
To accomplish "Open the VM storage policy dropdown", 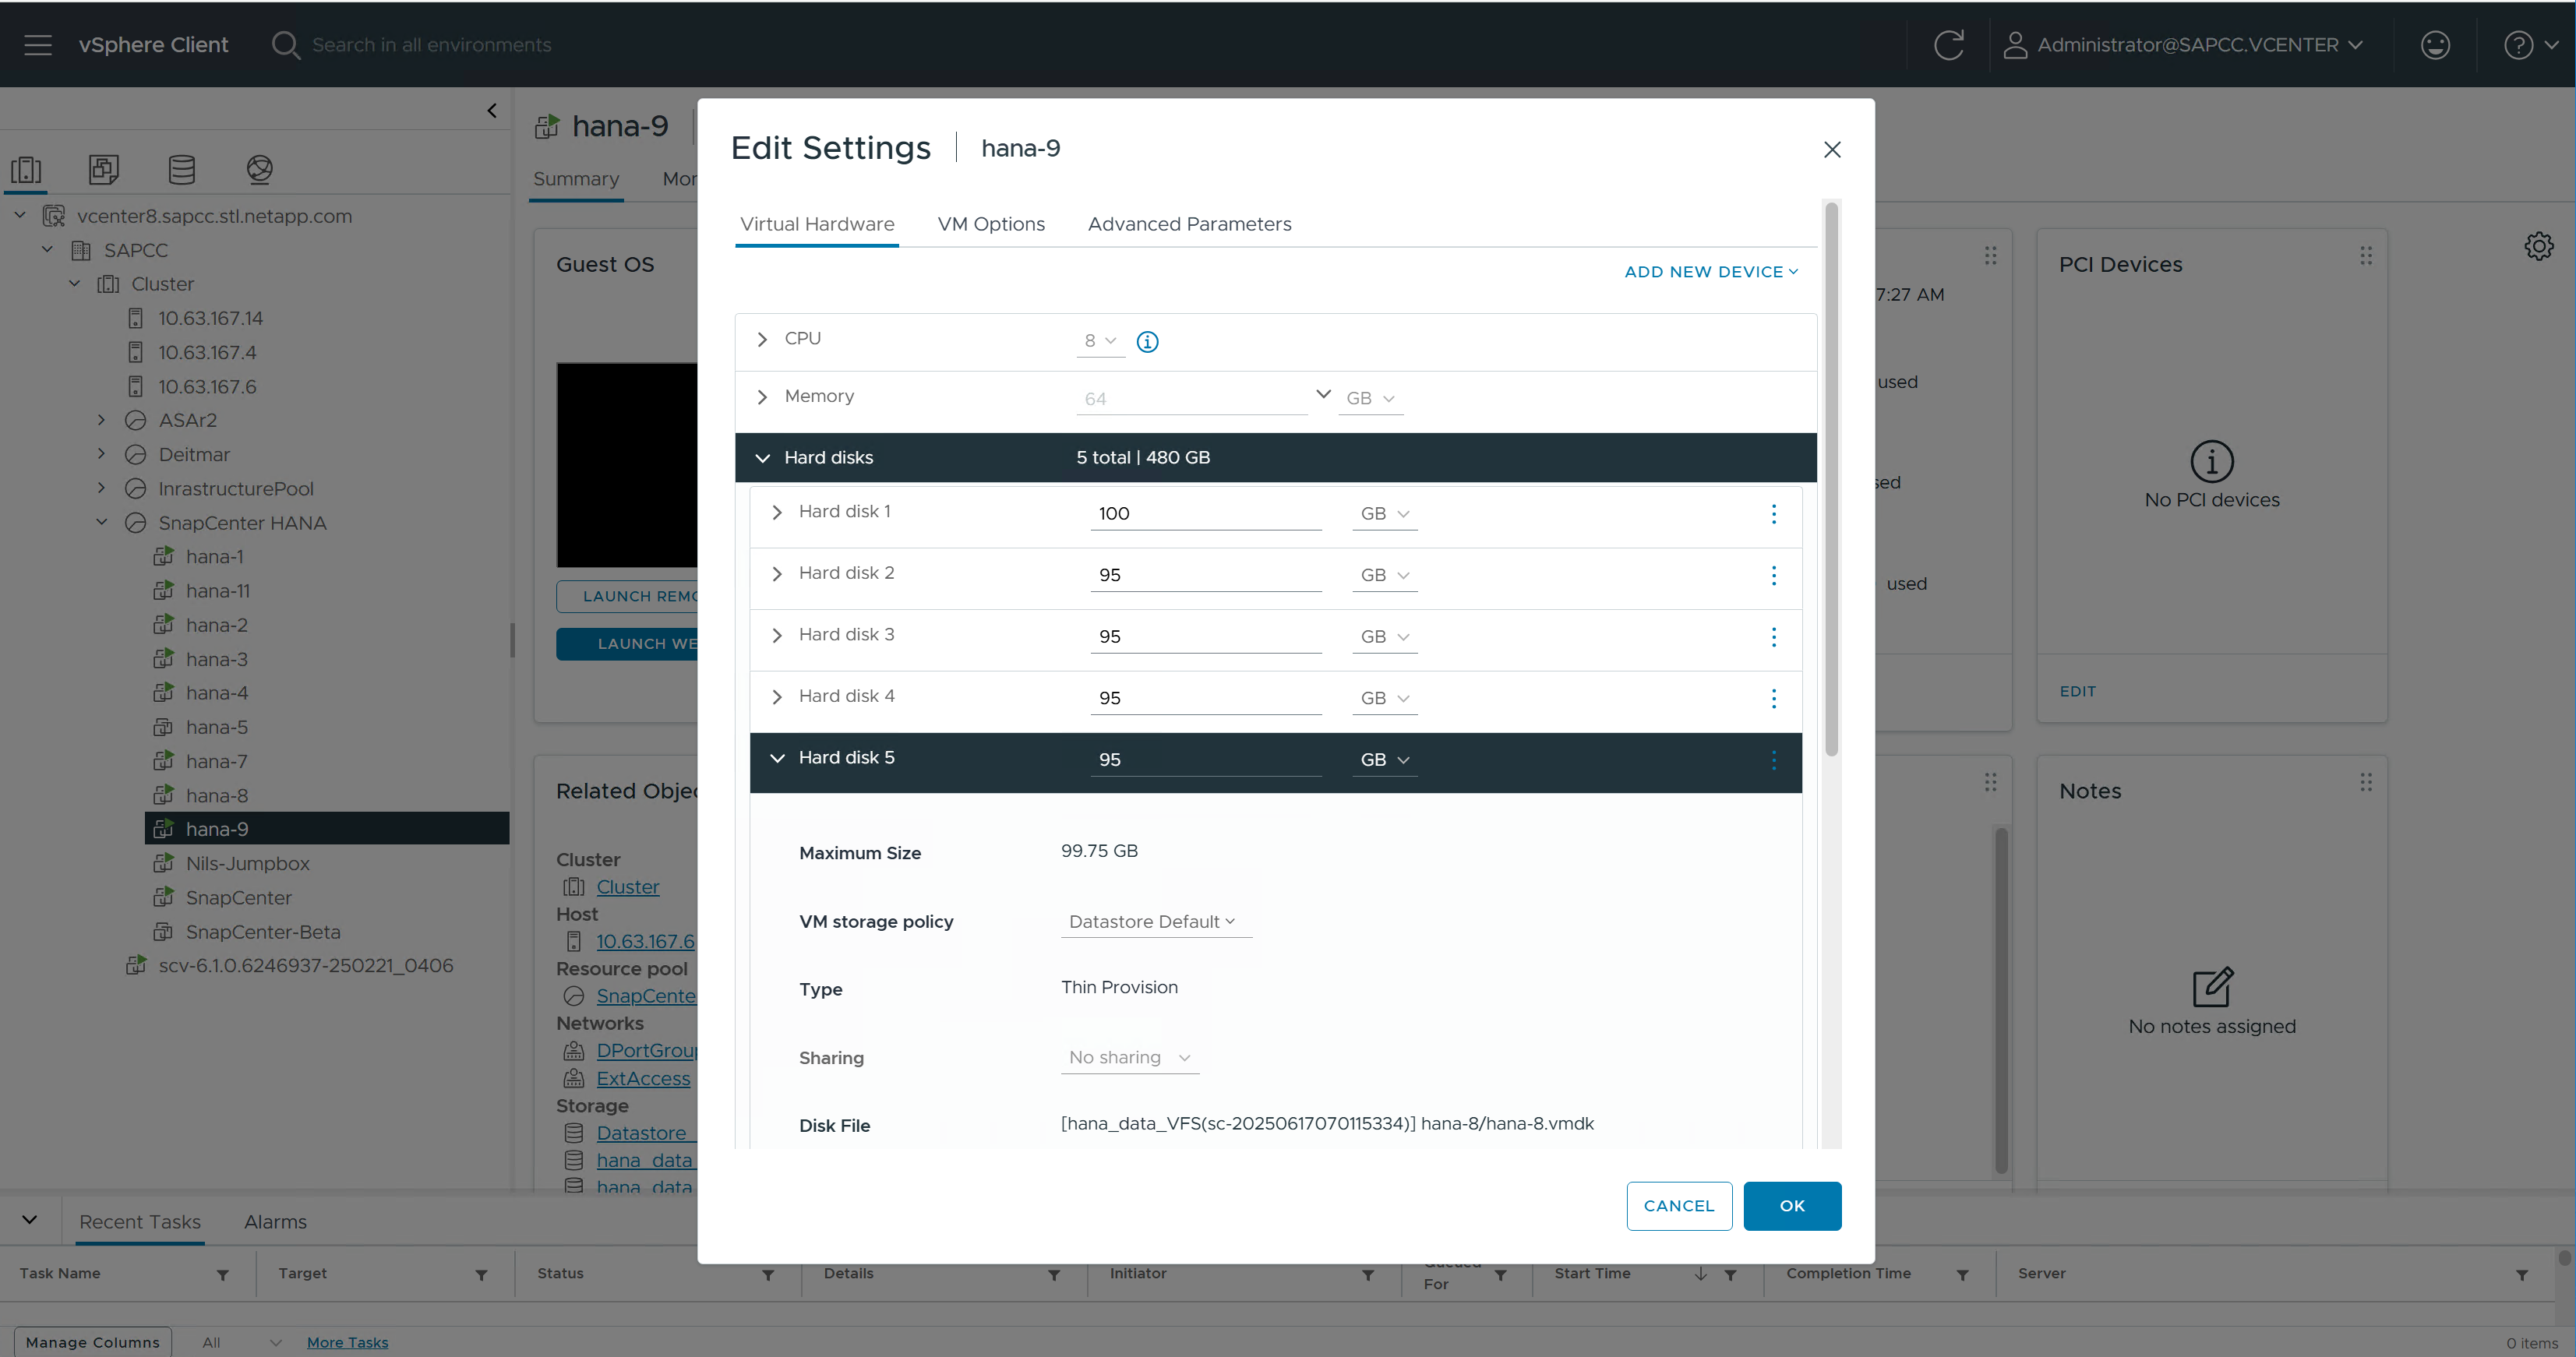I will 1152,922.
